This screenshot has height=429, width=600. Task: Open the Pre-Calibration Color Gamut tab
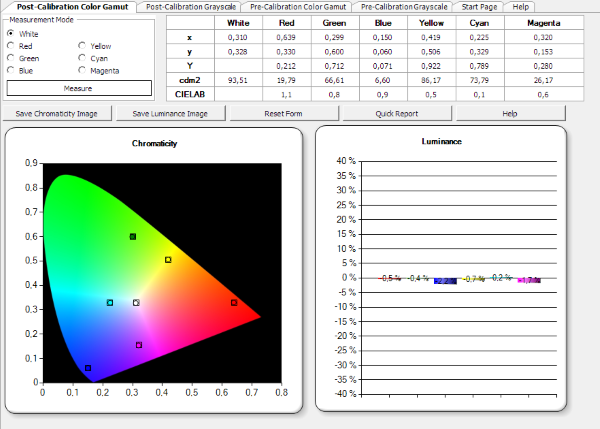298,7
